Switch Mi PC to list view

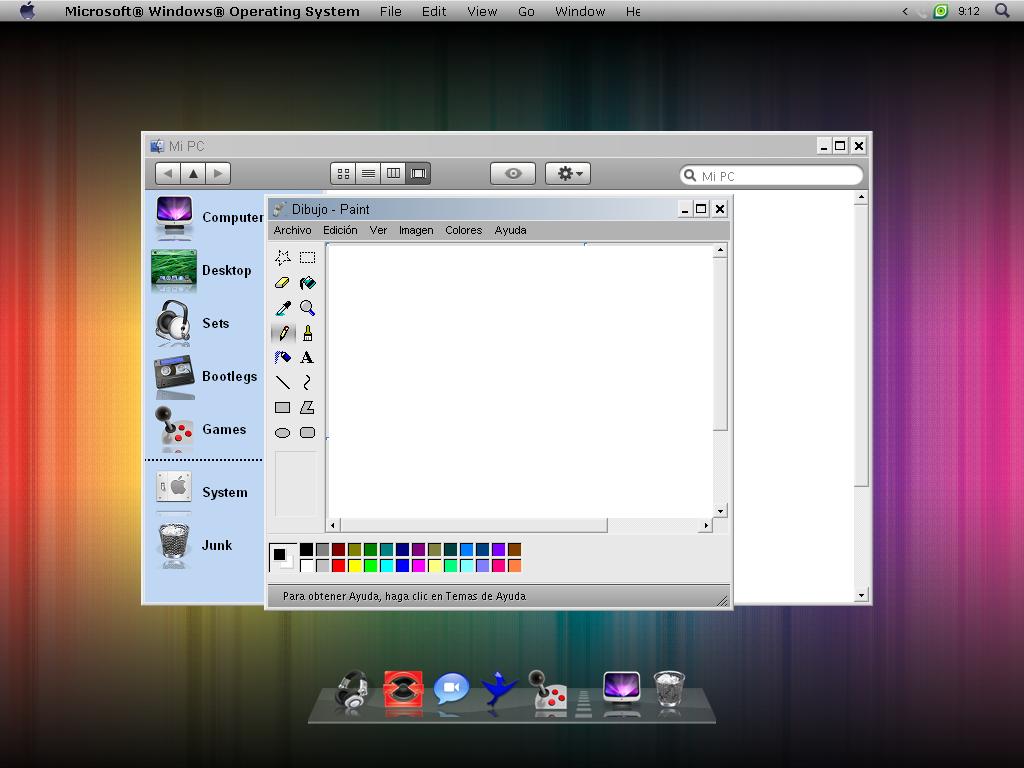click(368, 174)
